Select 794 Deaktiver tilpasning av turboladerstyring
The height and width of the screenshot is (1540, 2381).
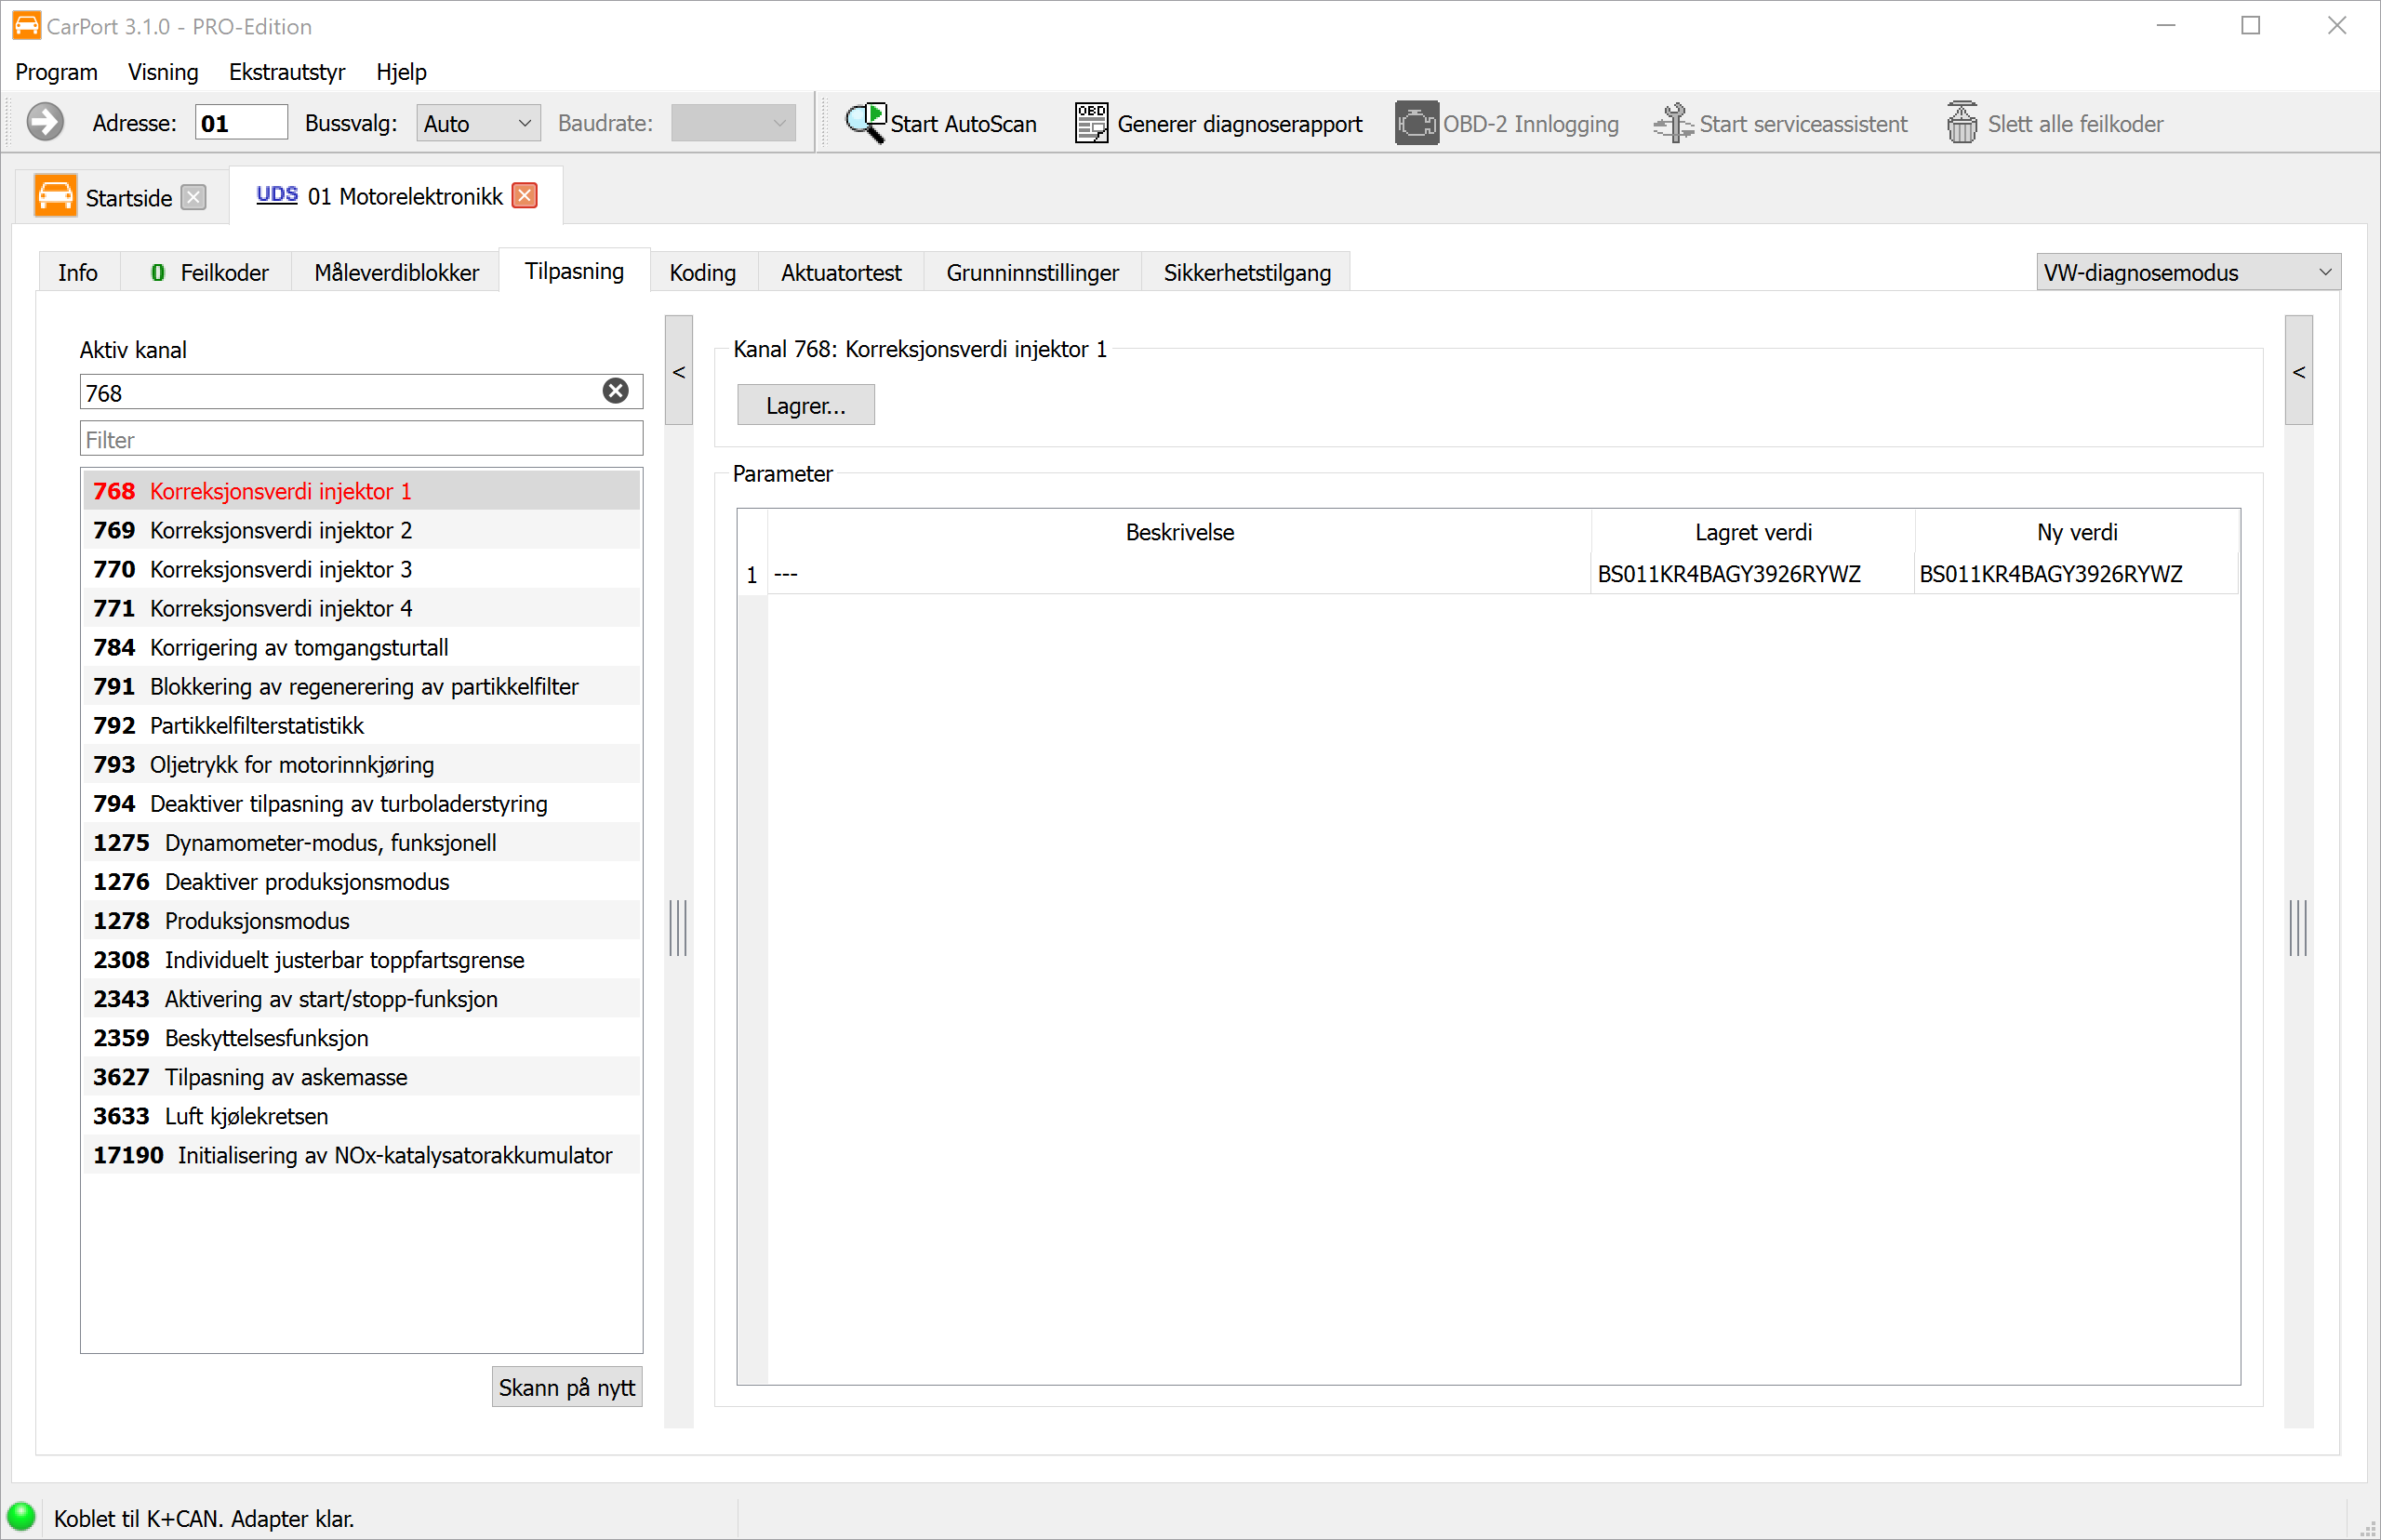coord(361,803)
